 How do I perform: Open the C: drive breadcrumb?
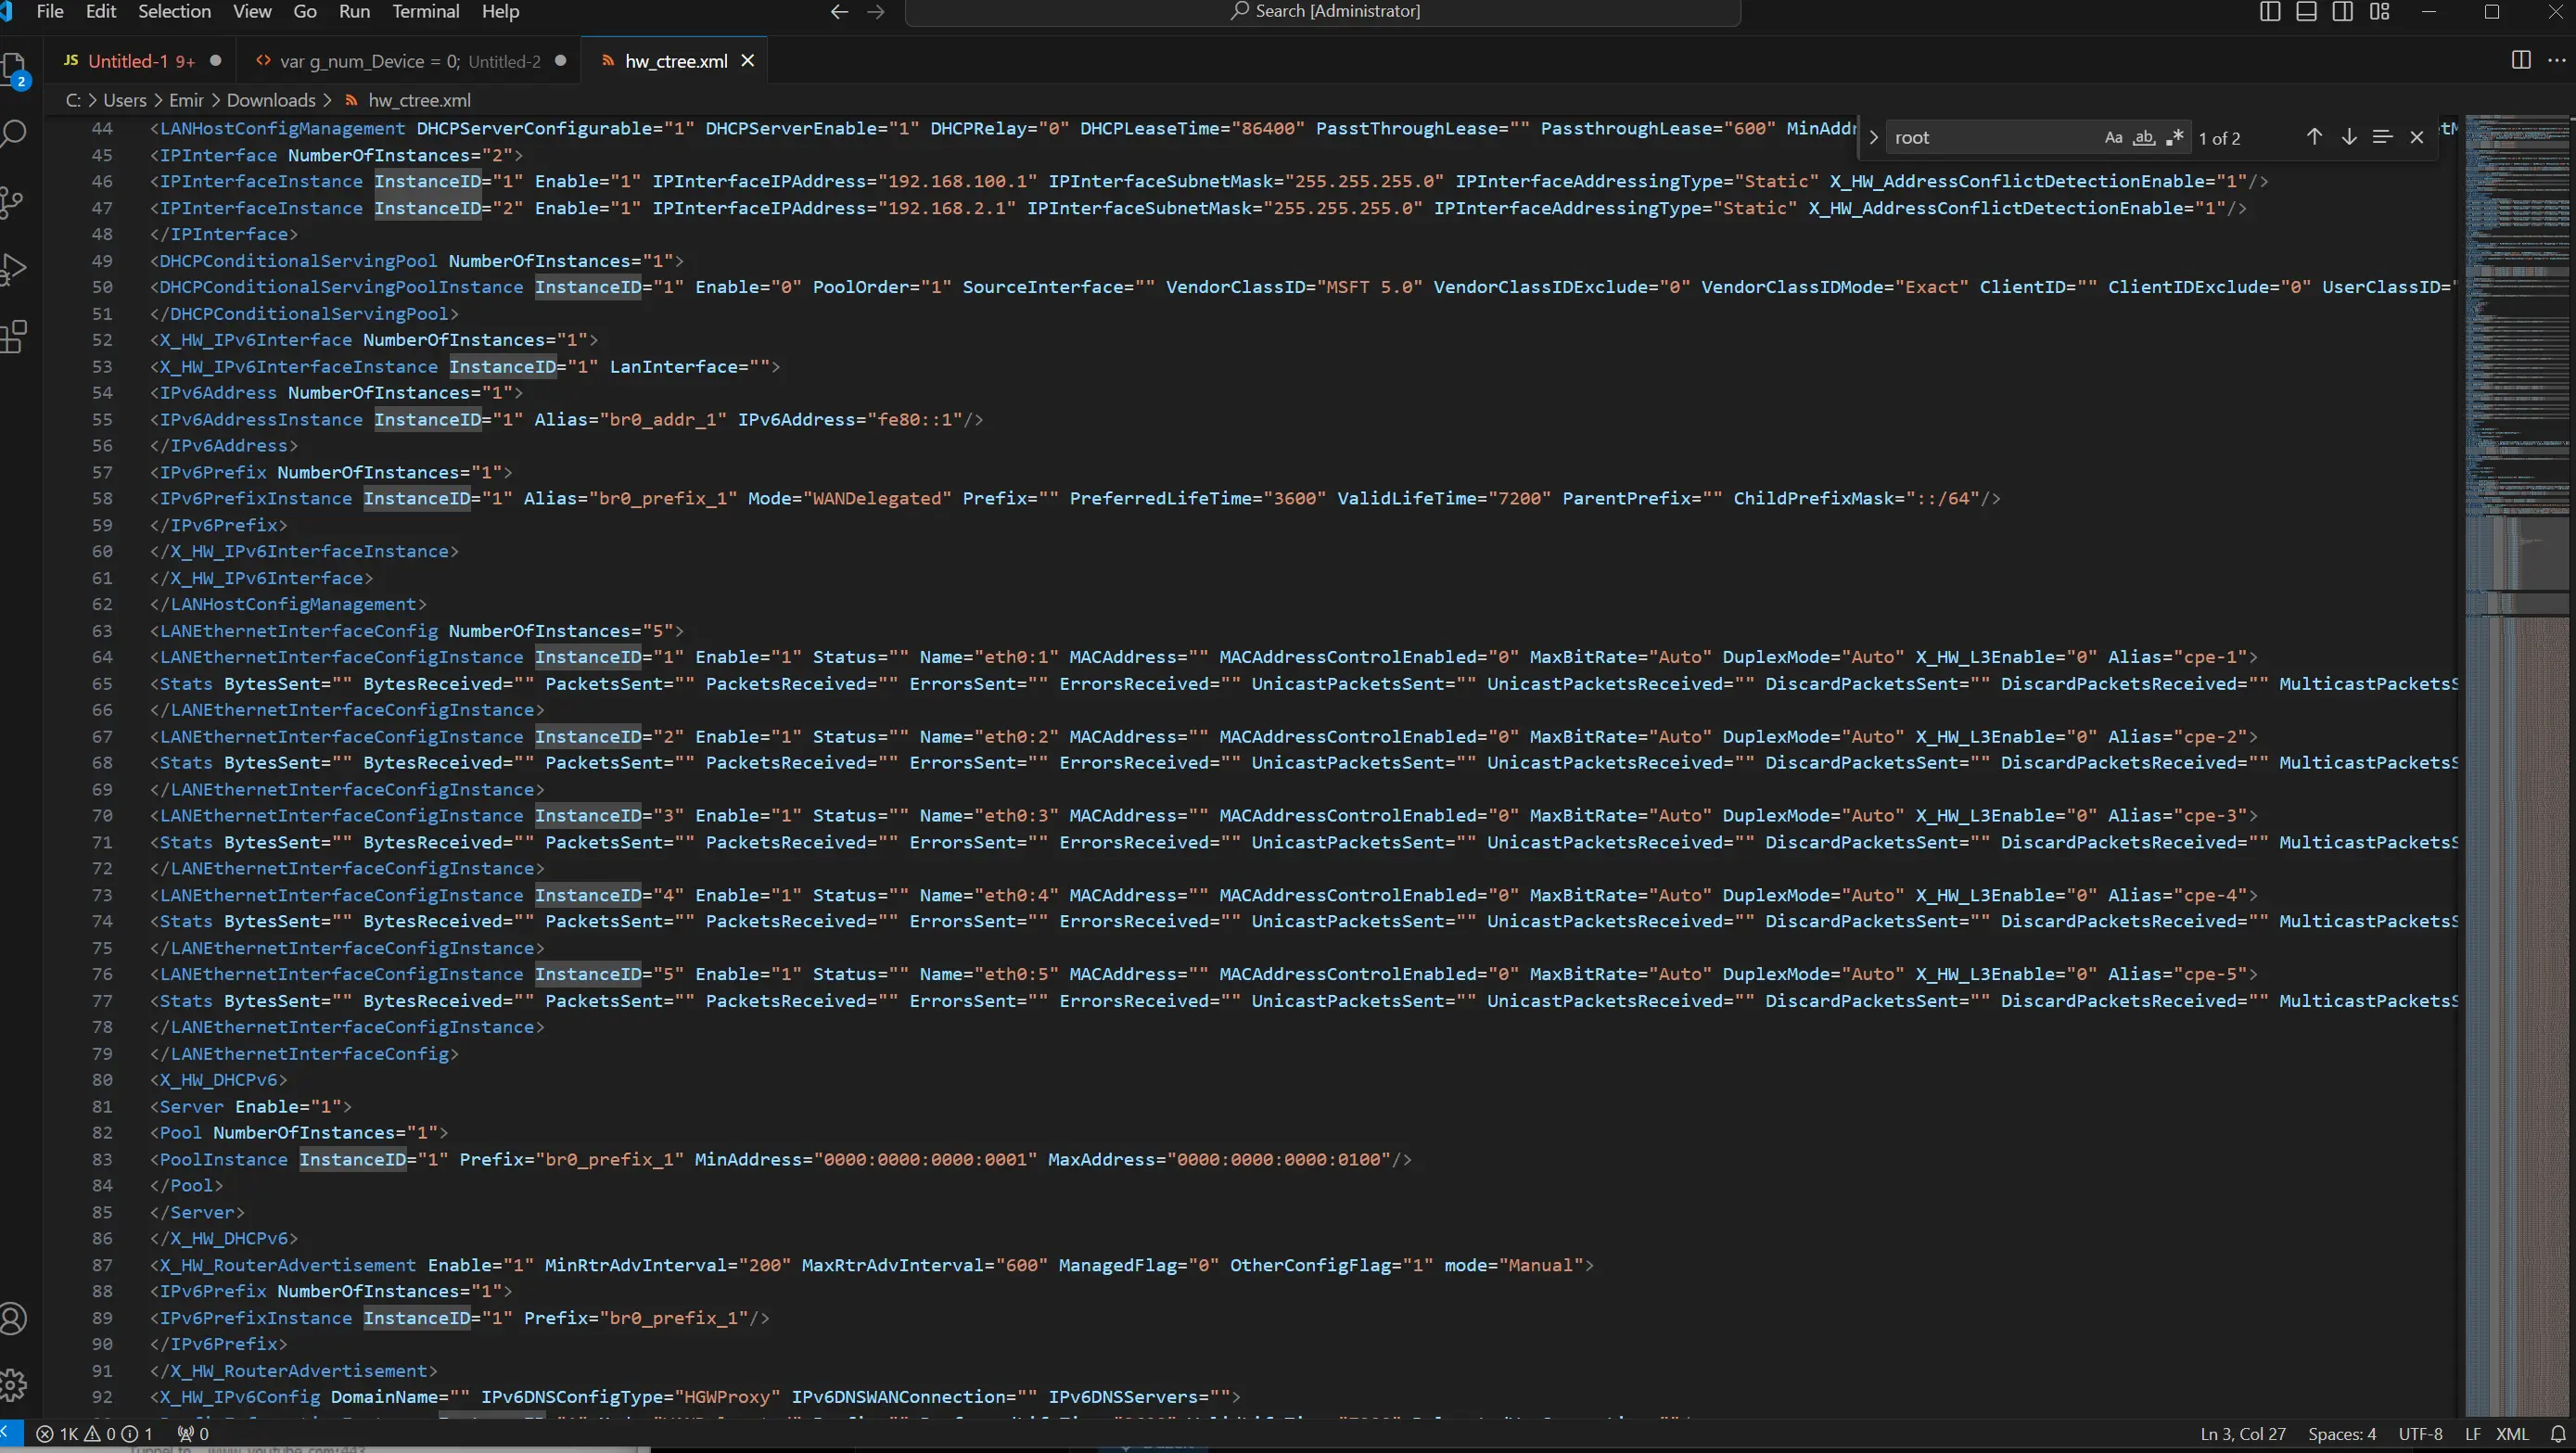73,100
